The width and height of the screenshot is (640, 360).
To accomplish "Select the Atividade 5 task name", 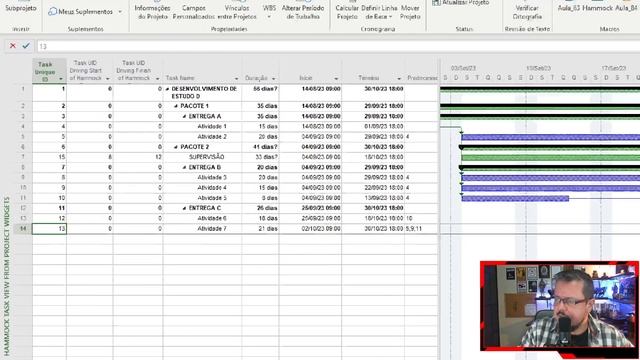I will [x=212, y=198].
